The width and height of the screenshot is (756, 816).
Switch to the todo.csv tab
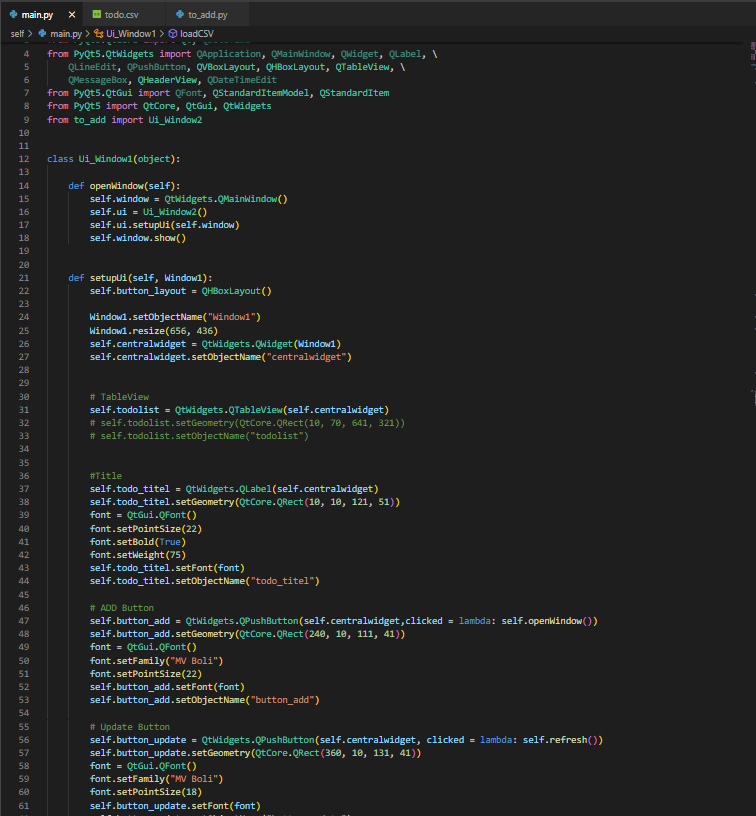pos(120,15)
